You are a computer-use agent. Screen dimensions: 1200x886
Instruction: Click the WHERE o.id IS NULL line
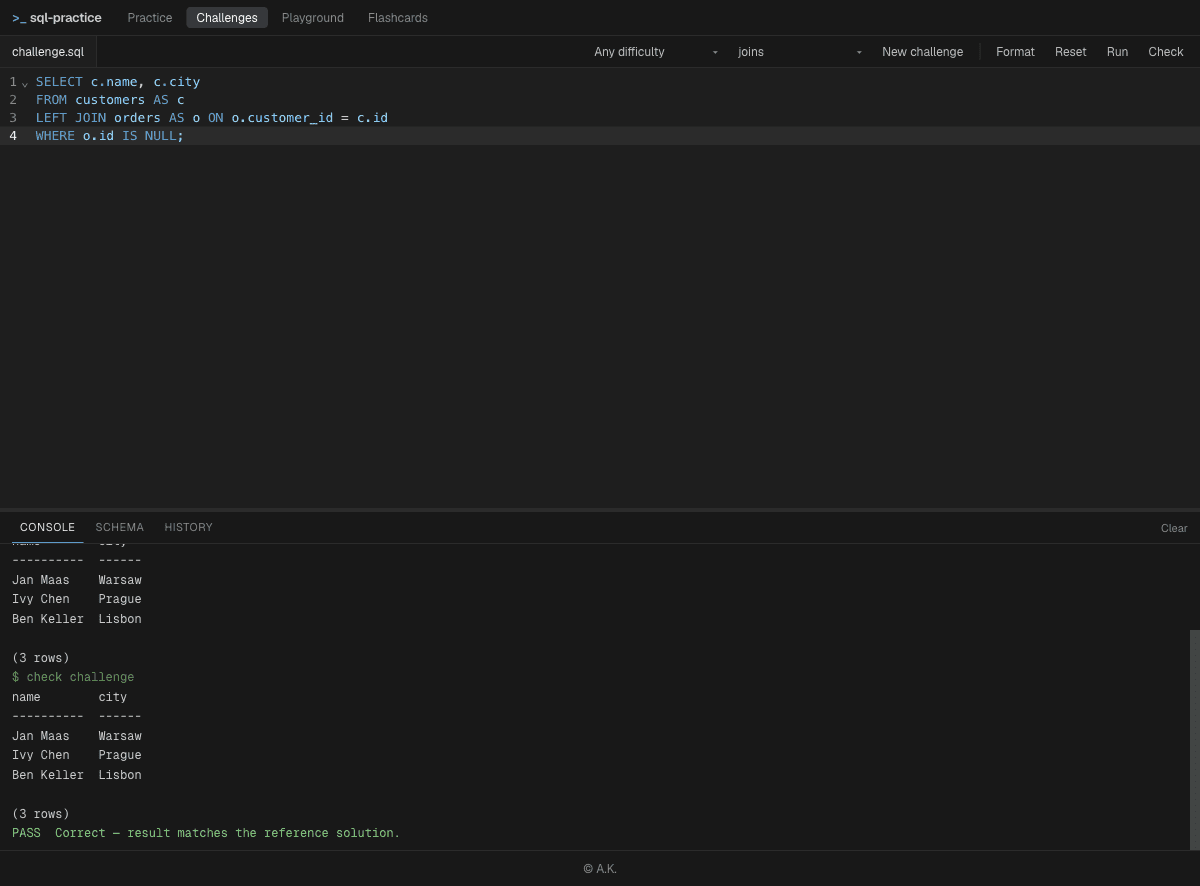coord(110,136)
